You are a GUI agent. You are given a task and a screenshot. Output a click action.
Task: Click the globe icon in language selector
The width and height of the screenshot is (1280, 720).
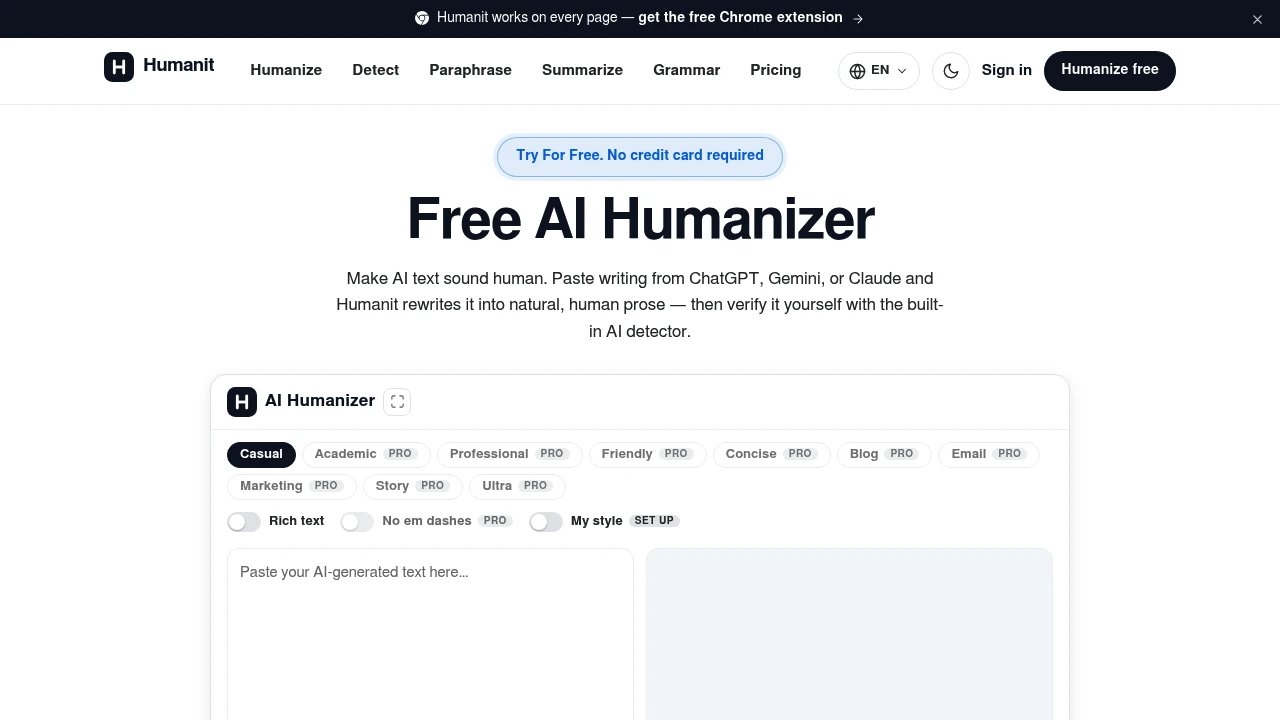(857, 71)
